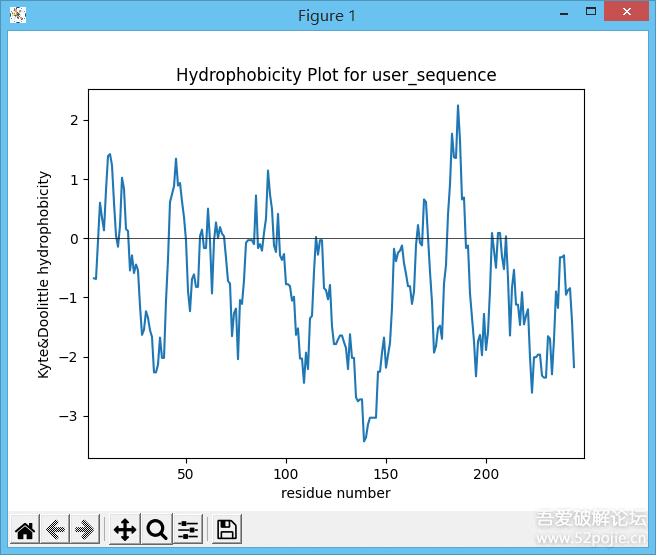
Task: Click the x-axis tick label 150
Action: click(x=386, y=474)
